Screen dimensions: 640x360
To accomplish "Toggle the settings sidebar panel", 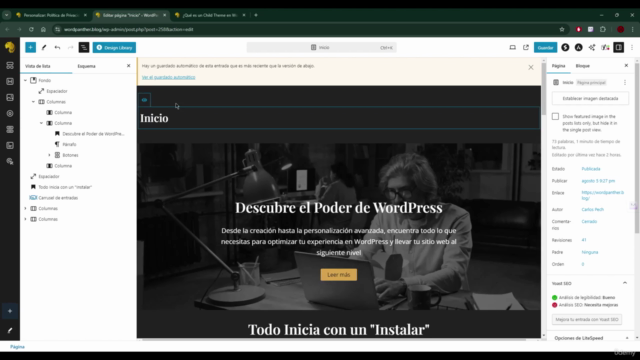I will coord(619,47).
